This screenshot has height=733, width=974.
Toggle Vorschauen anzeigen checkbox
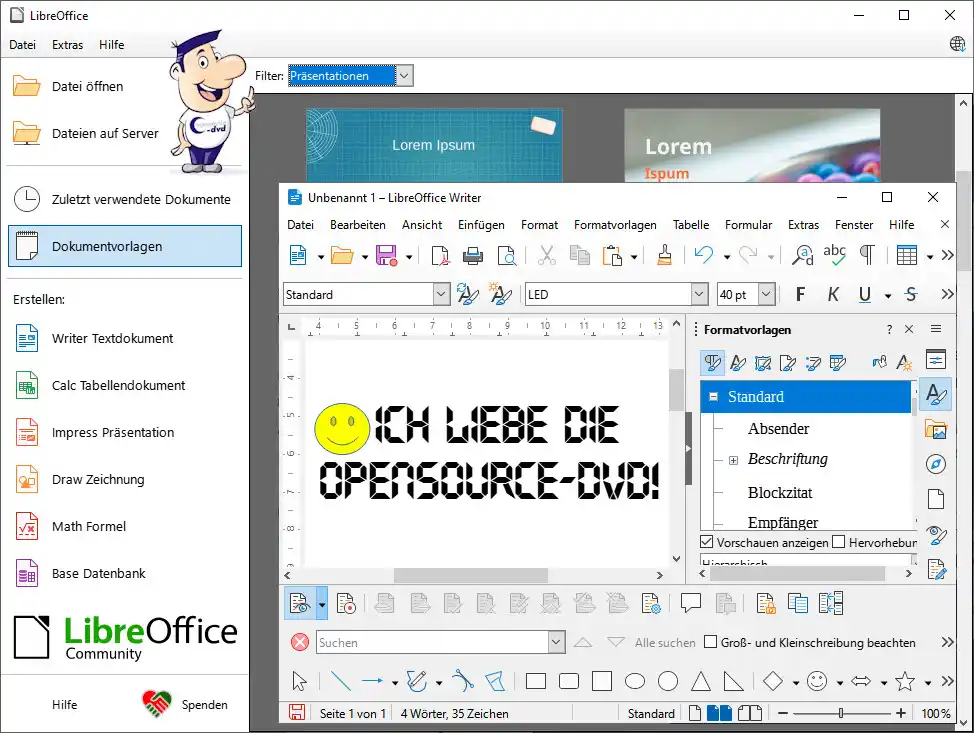click(x=706, y=542)
